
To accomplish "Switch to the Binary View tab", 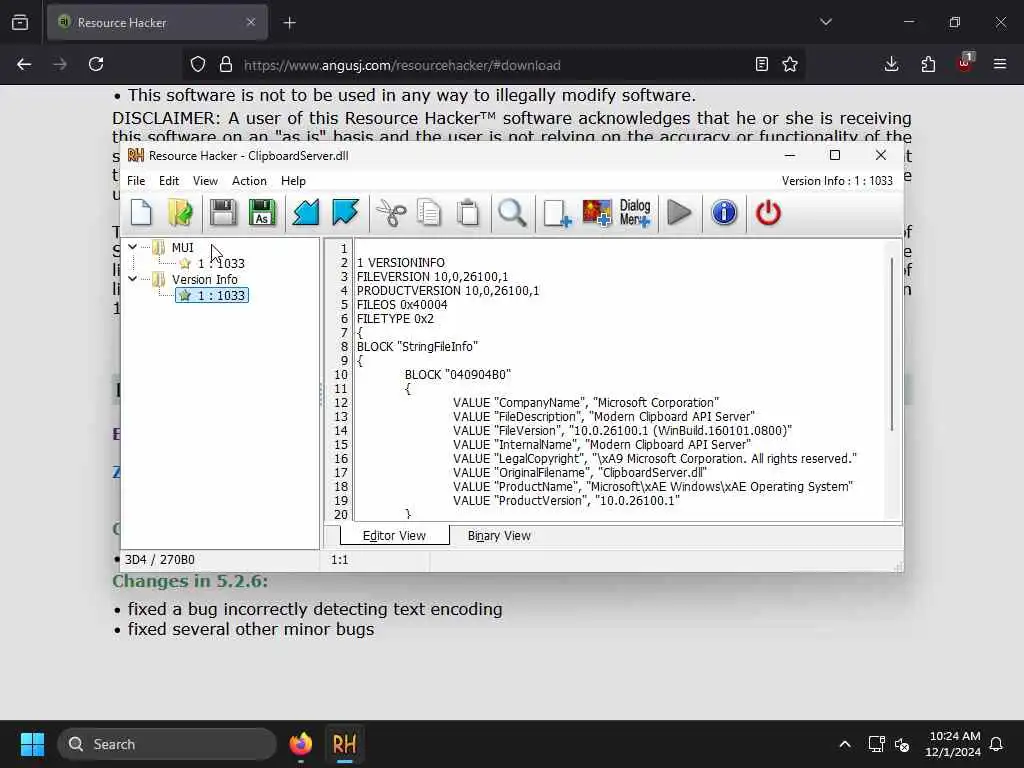I will click(x=499, y=536).
